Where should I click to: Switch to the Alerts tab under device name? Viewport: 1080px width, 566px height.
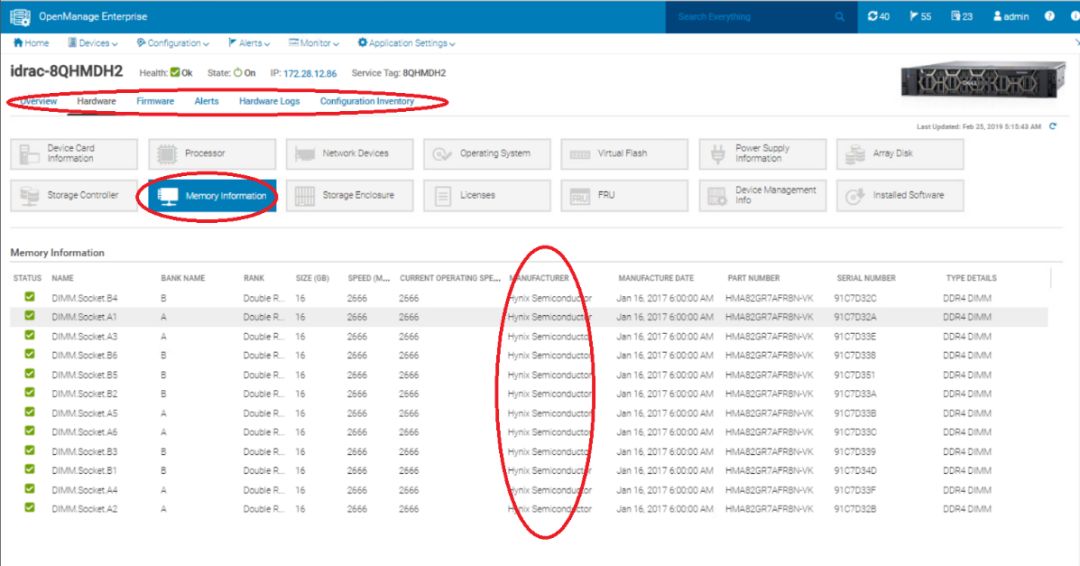(x=207, y=101)
